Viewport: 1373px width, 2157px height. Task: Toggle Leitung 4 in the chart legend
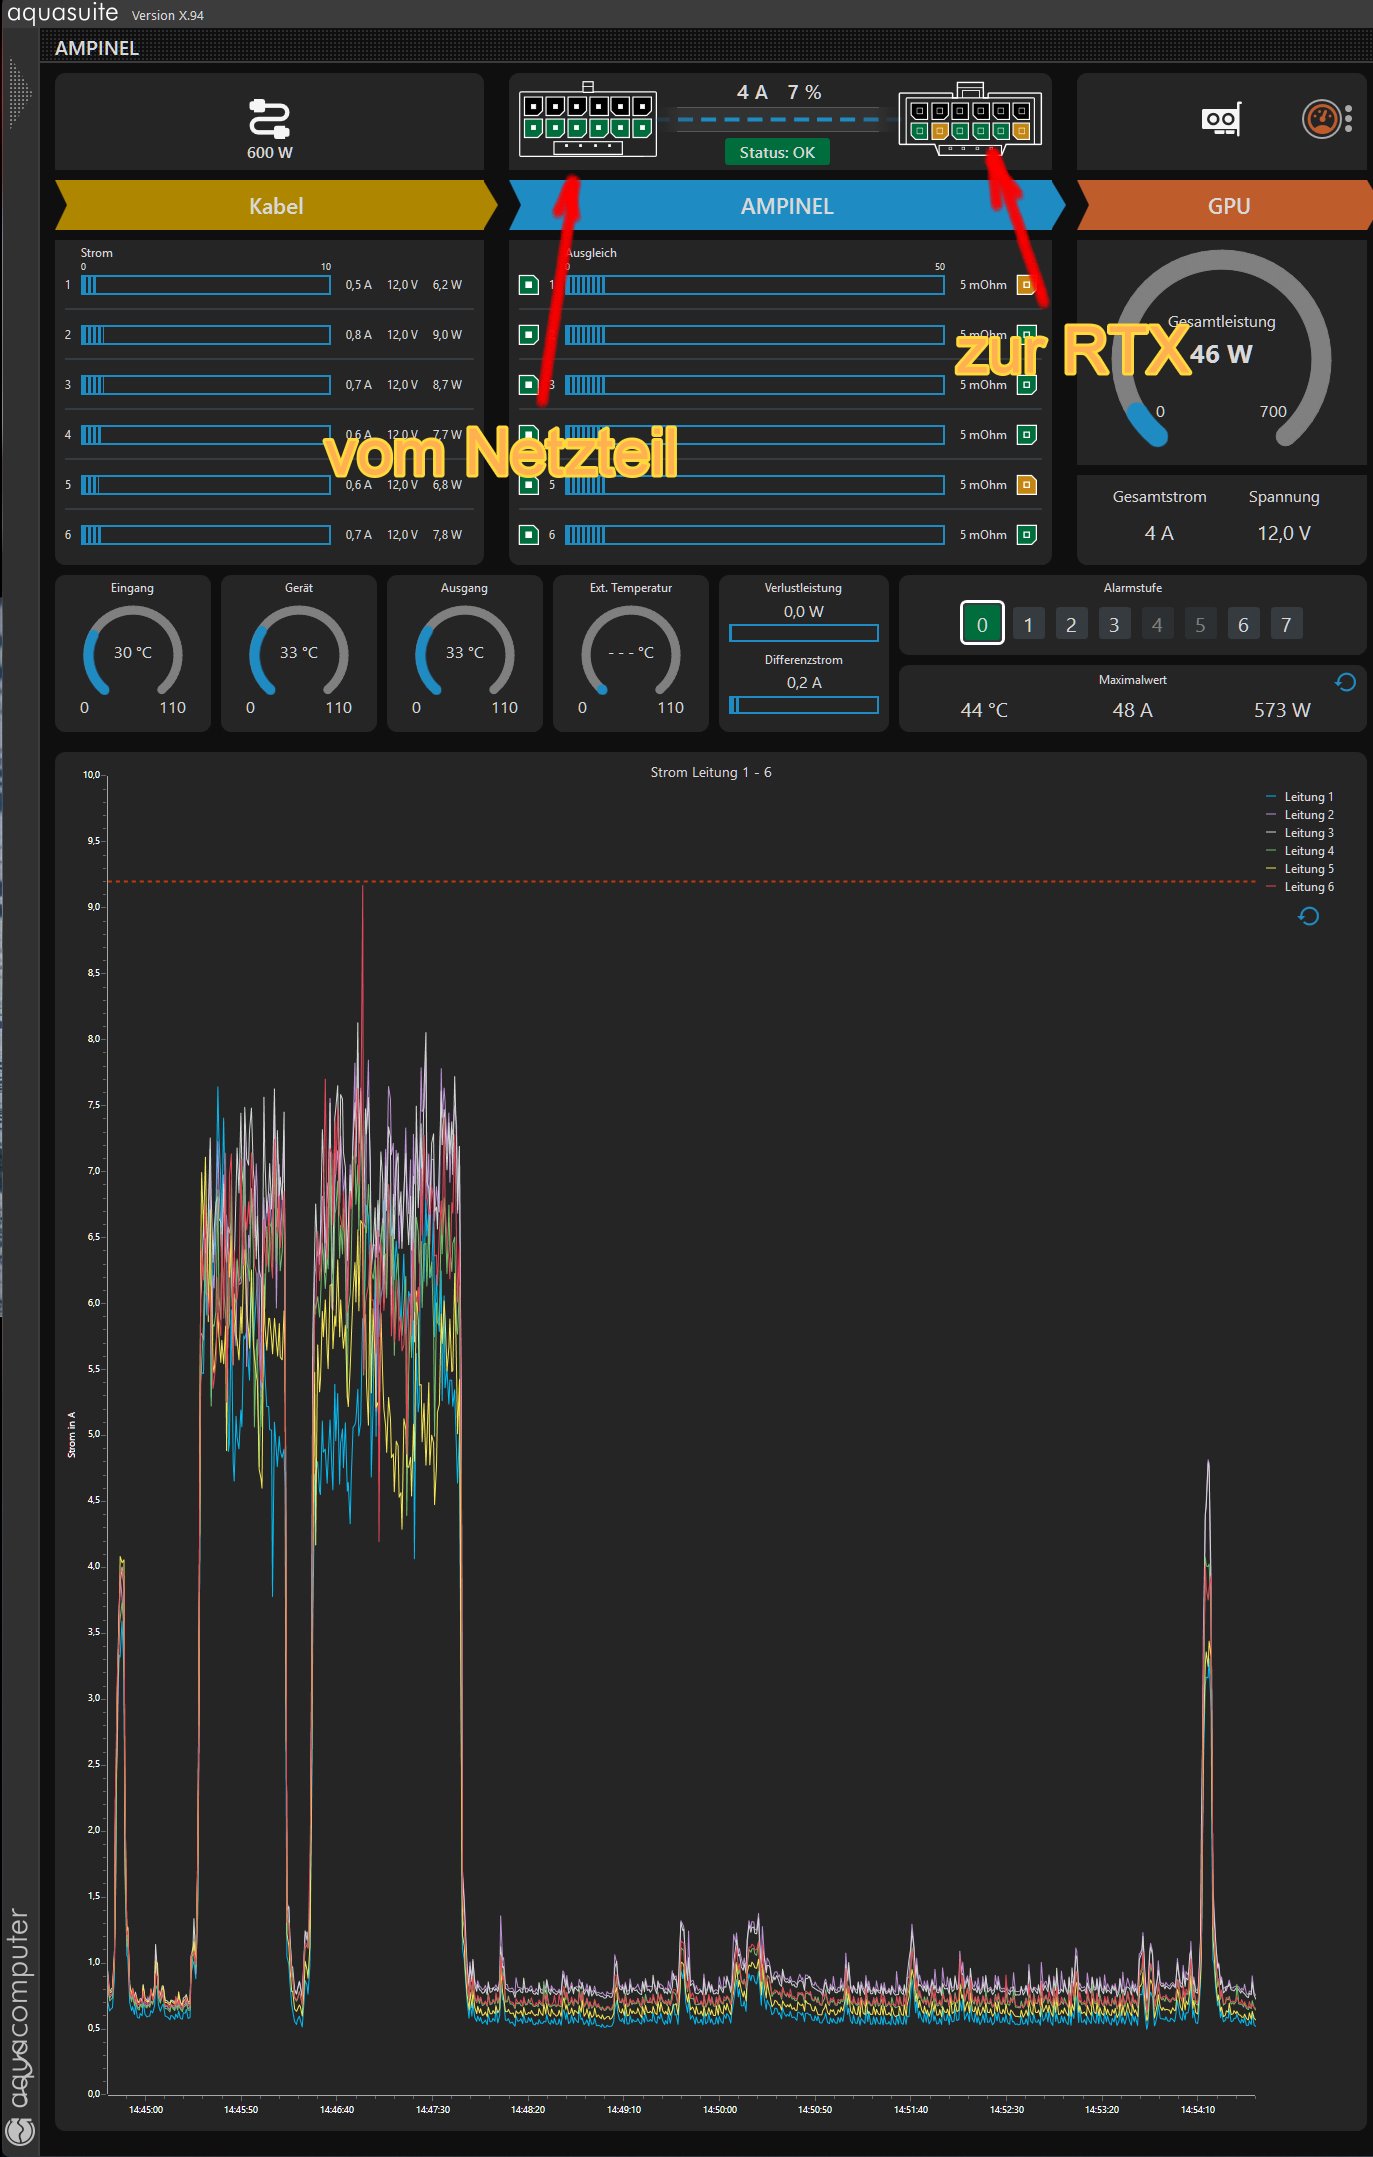(x=1299, y=851)
